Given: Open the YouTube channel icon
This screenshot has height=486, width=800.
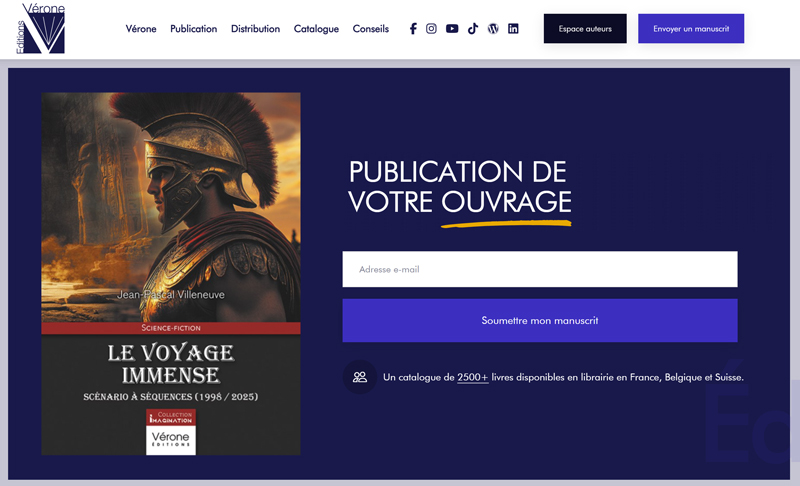Looking at the screenshot, I should click(x=452, y=29).
